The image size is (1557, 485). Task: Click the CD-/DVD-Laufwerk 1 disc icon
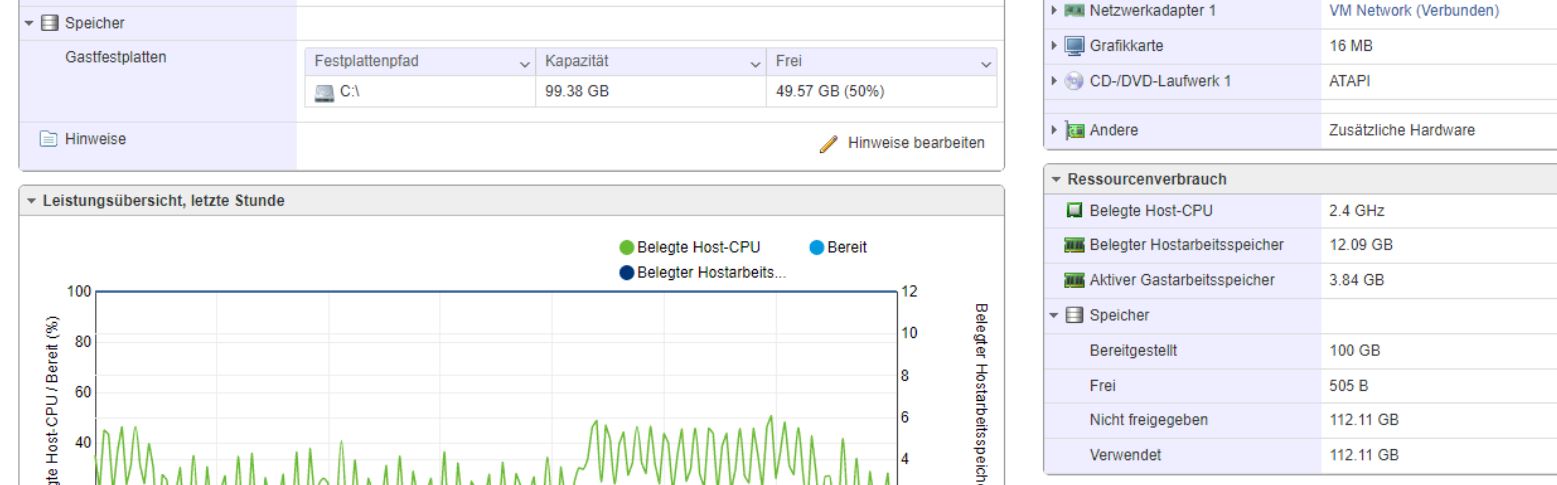tap(1072, 81)
